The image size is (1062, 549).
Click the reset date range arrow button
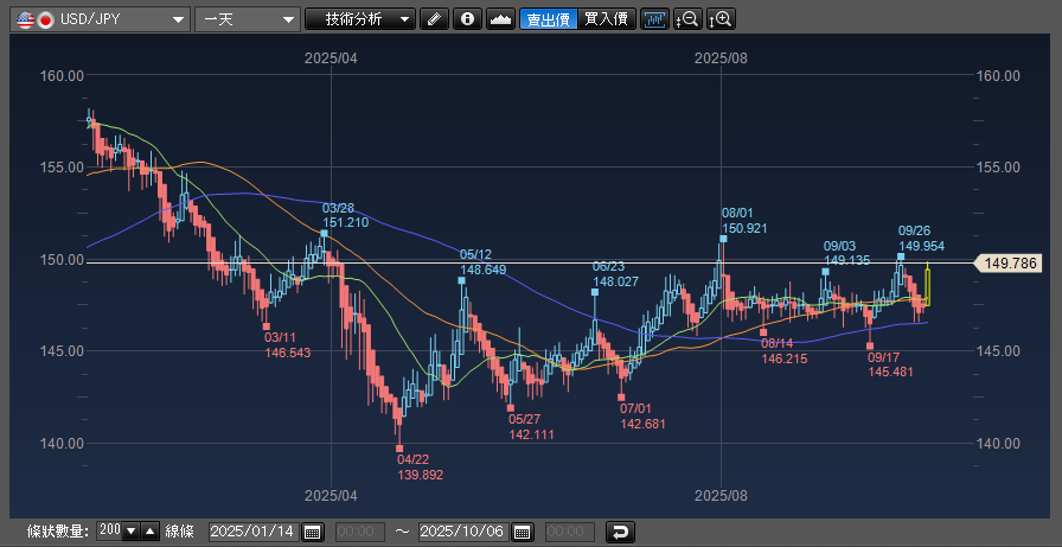tap(620, 532)
